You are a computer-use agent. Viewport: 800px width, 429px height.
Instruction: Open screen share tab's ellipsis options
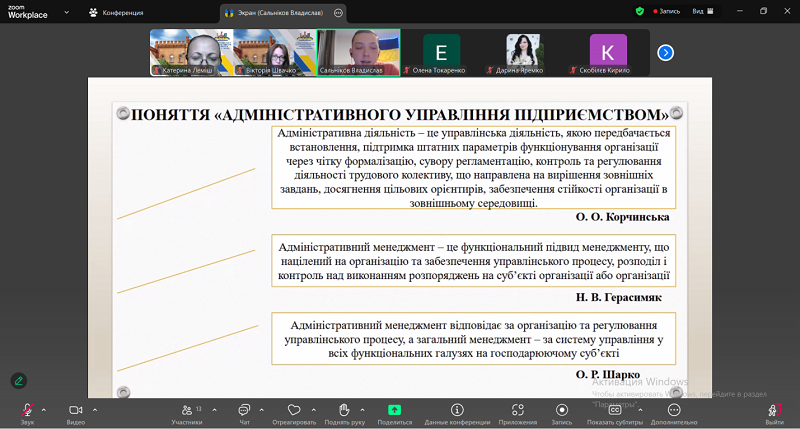pyautogui.click(x=338, y=13)
